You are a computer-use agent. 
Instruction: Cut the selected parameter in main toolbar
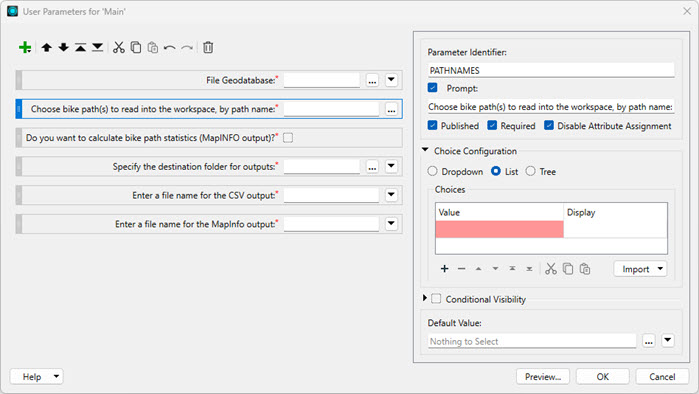119,47
